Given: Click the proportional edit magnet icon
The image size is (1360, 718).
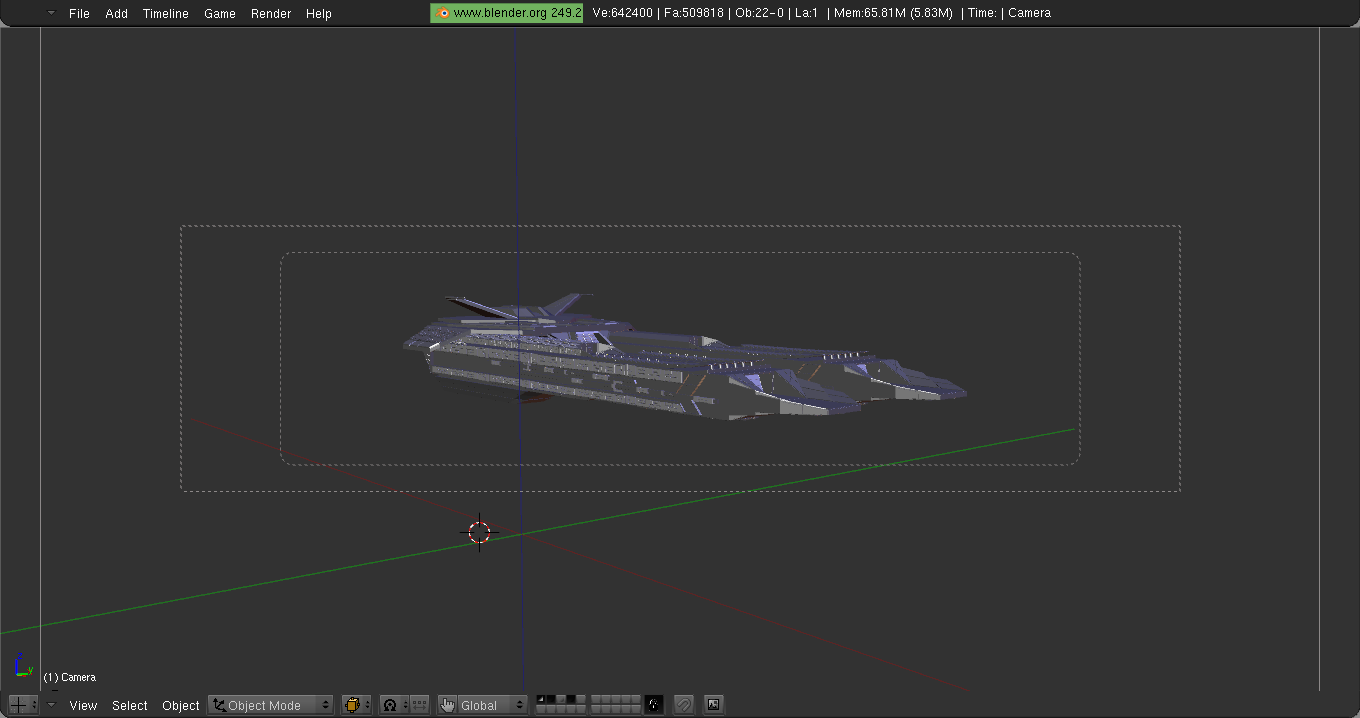Looking at the screenshot, I should pos(684,705).
